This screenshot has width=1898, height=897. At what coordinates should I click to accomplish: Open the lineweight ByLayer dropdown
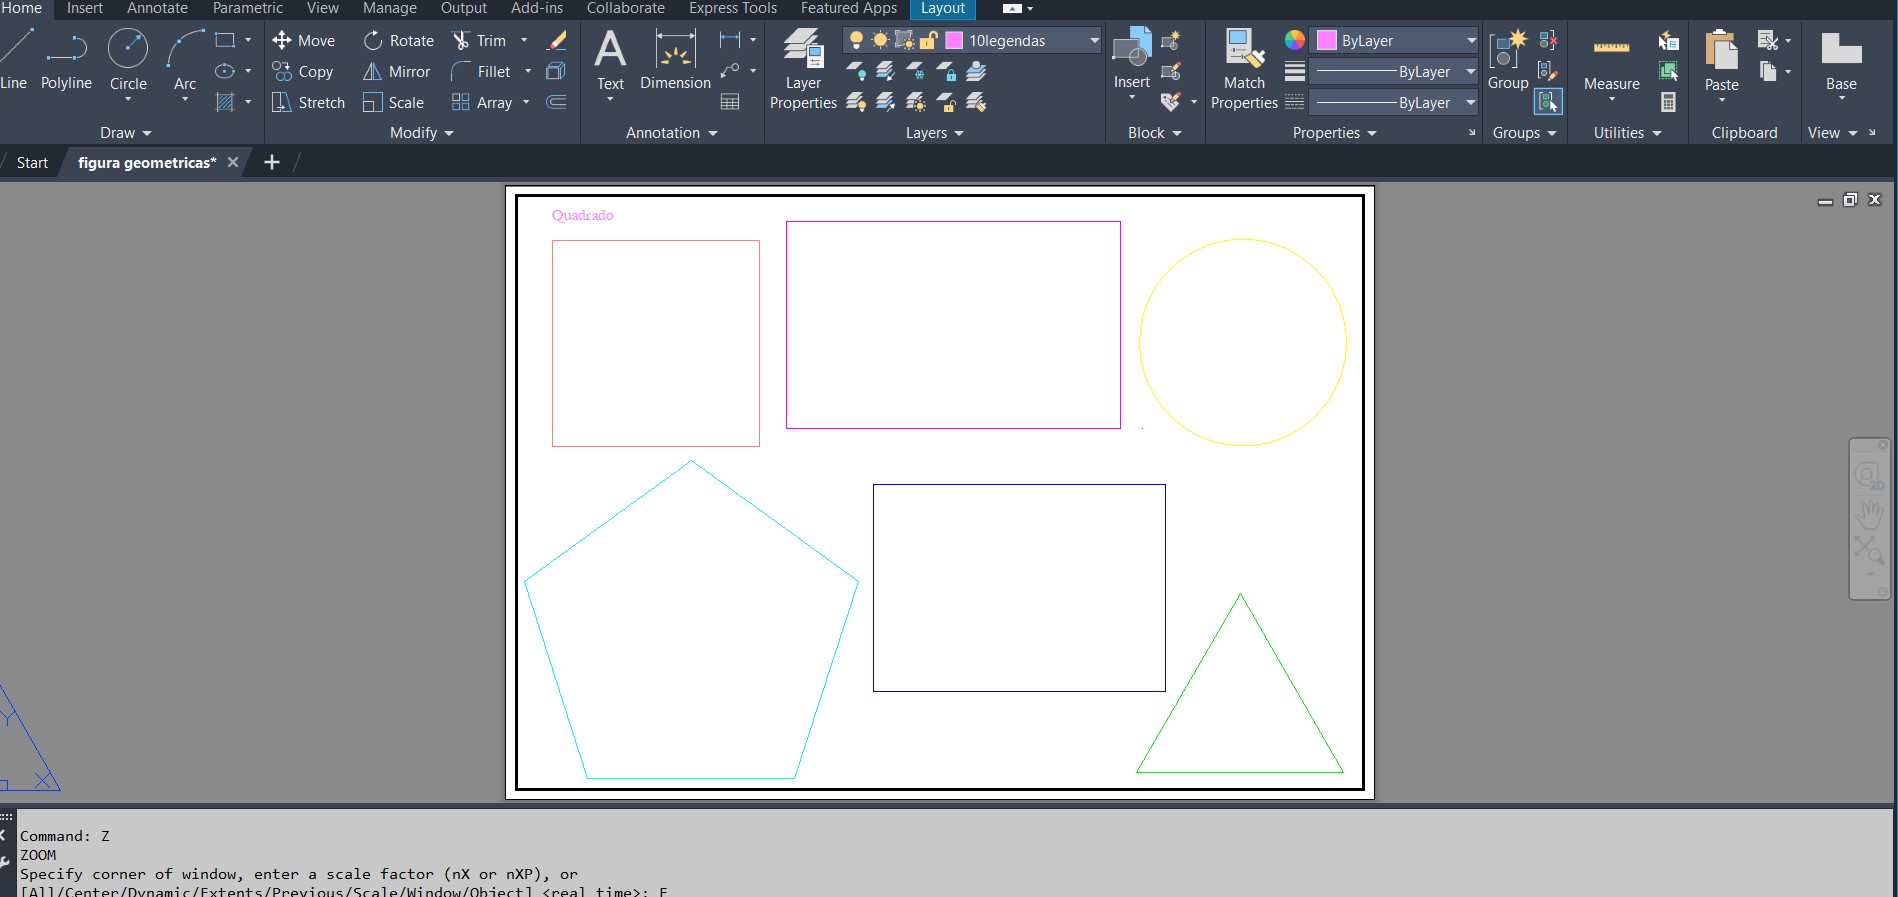[x=1470, y=72]
